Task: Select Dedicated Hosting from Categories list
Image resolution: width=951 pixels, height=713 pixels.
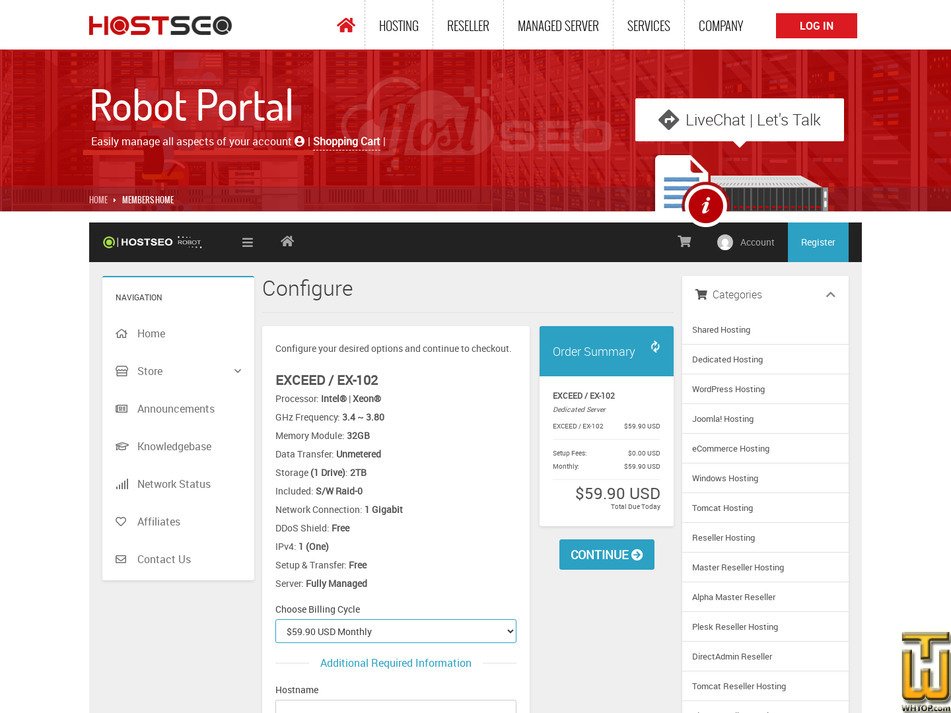Action: tap(727, 359)
